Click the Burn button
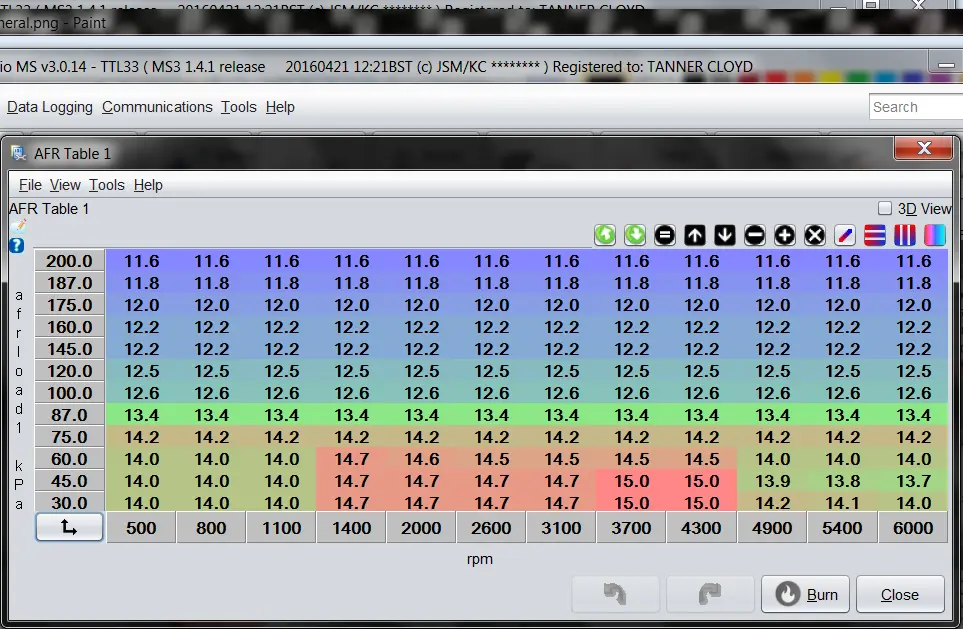Image resolution: width=963 pixels, height=629 pixels. click(x=805, y=594)
